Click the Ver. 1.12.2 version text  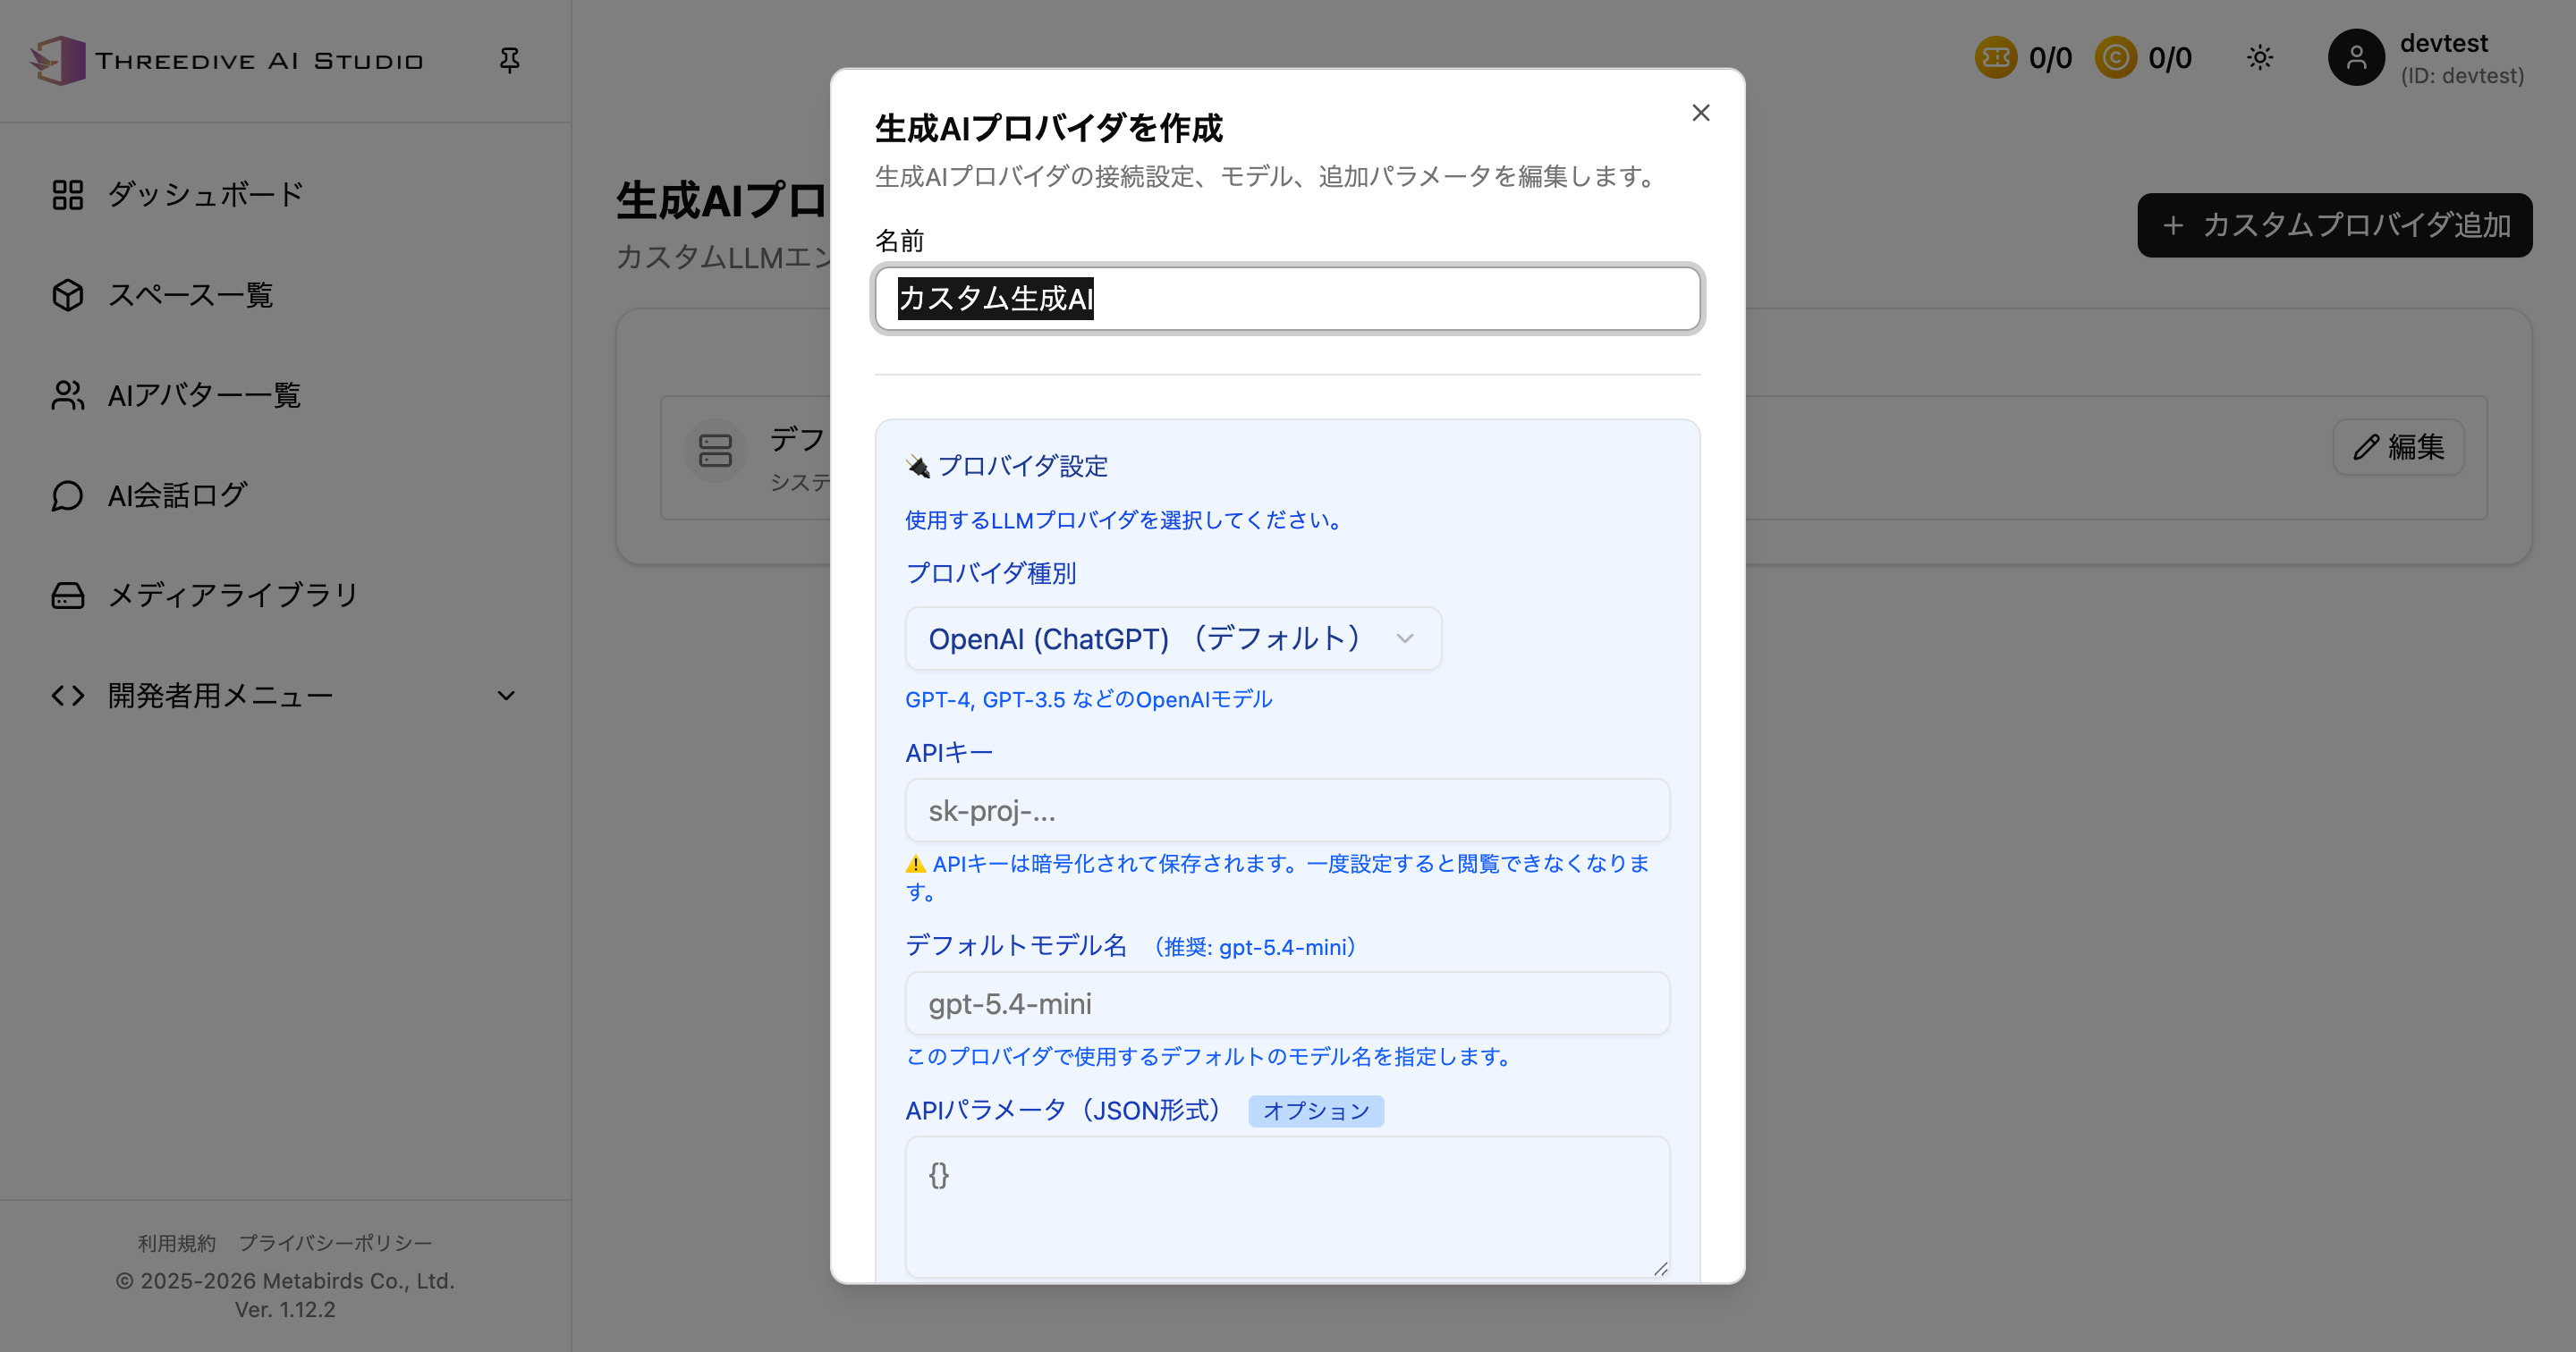pos(285,1309)
